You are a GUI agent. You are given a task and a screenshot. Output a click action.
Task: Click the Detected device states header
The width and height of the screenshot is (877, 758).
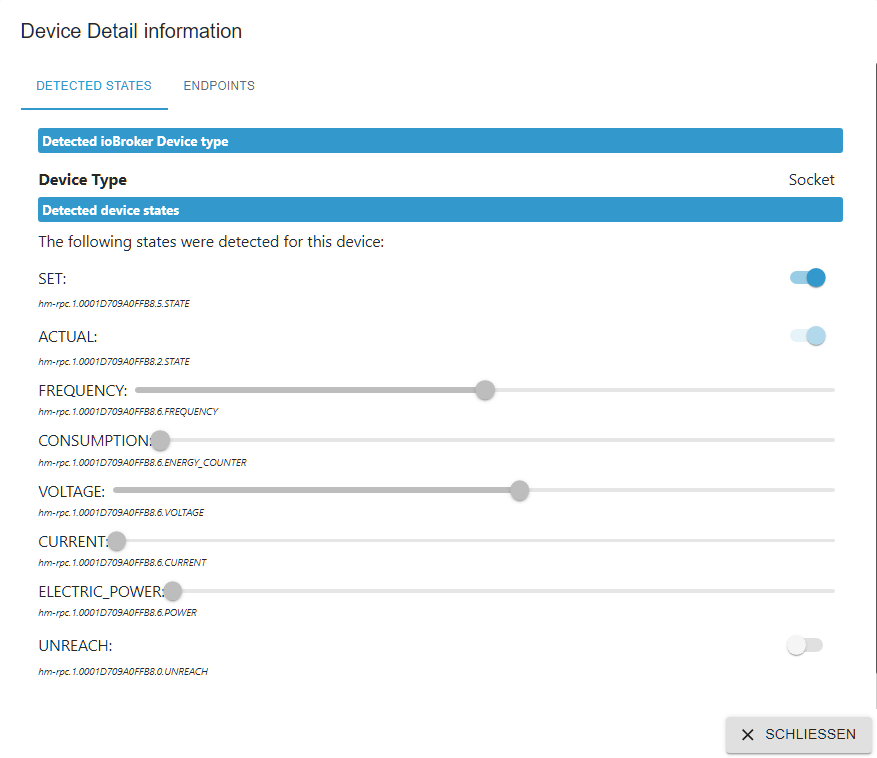pyautogui.click(x=440, y=210)
